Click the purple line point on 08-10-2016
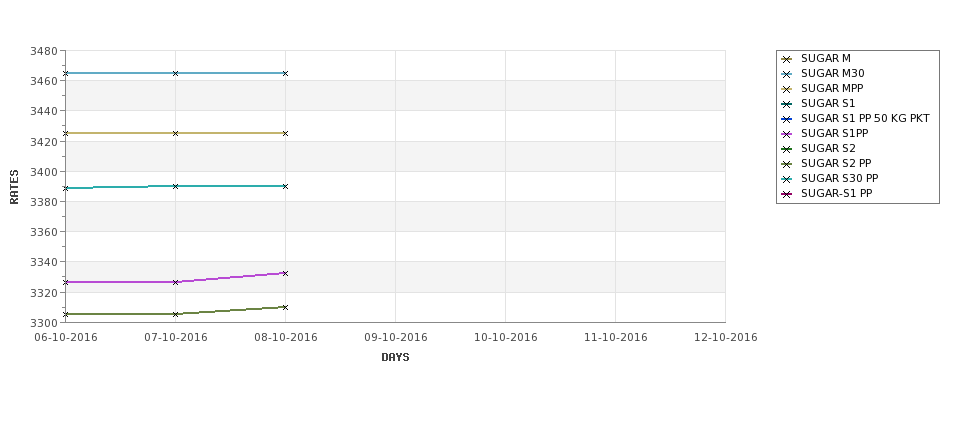Screen dimensions: 975x429 click(x=285, y=273)
